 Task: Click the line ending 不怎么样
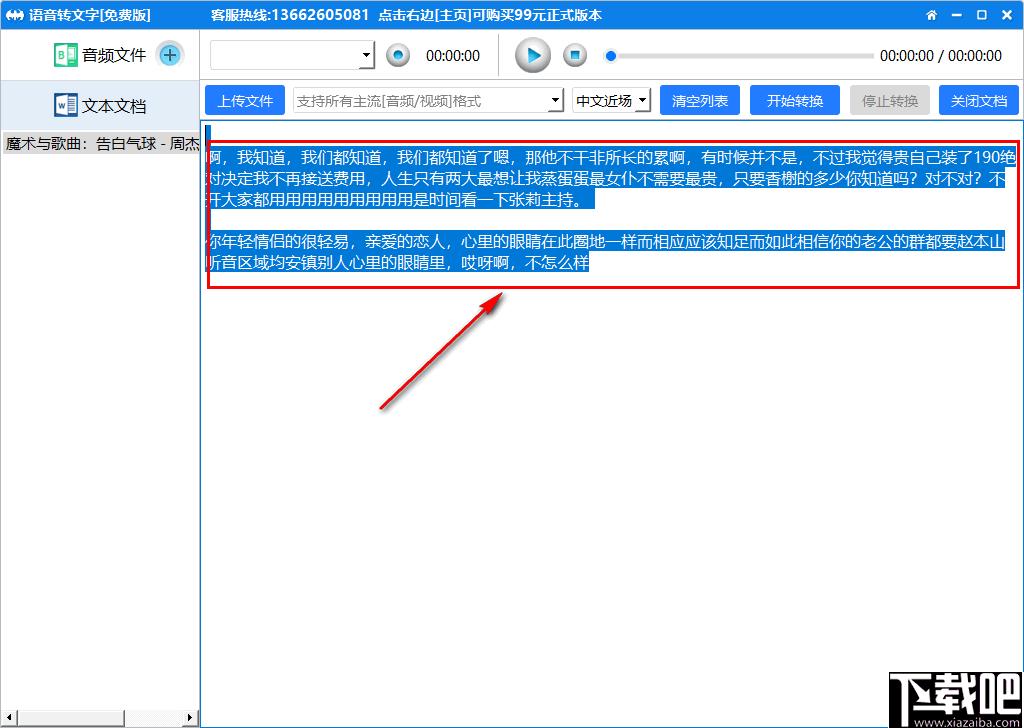397,263
